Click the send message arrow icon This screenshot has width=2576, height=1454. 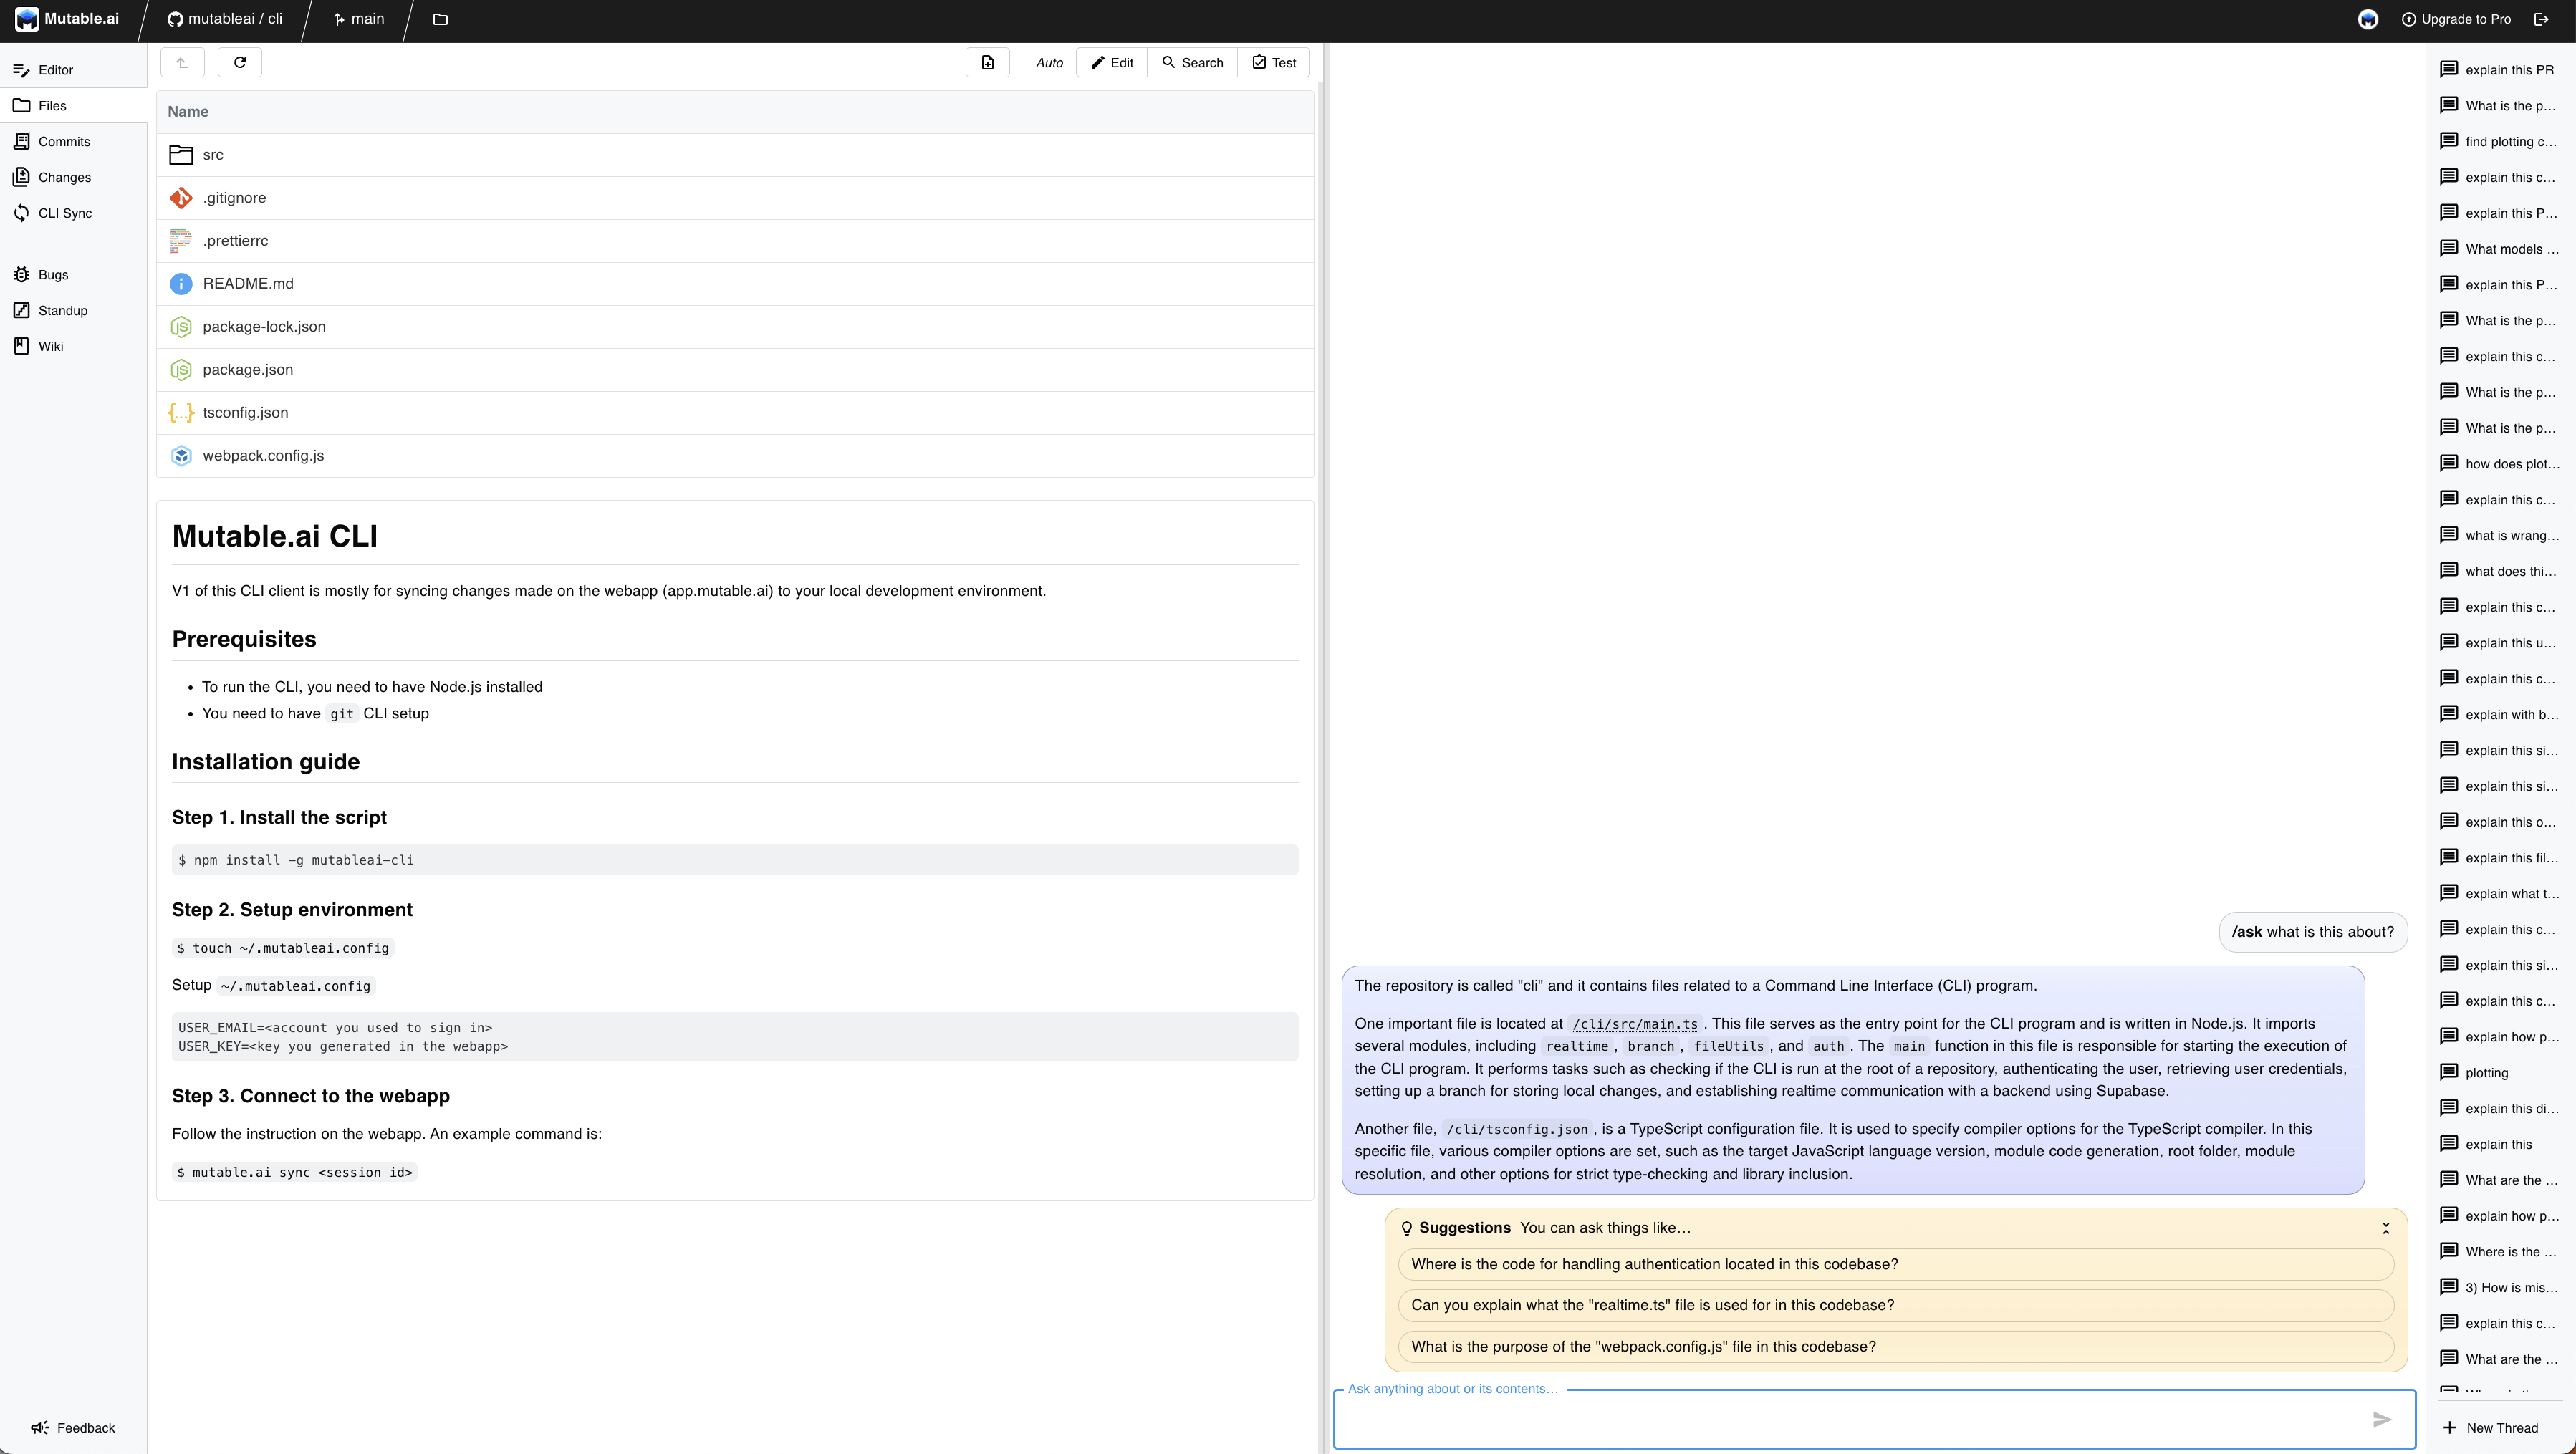coord(2381,1420)
